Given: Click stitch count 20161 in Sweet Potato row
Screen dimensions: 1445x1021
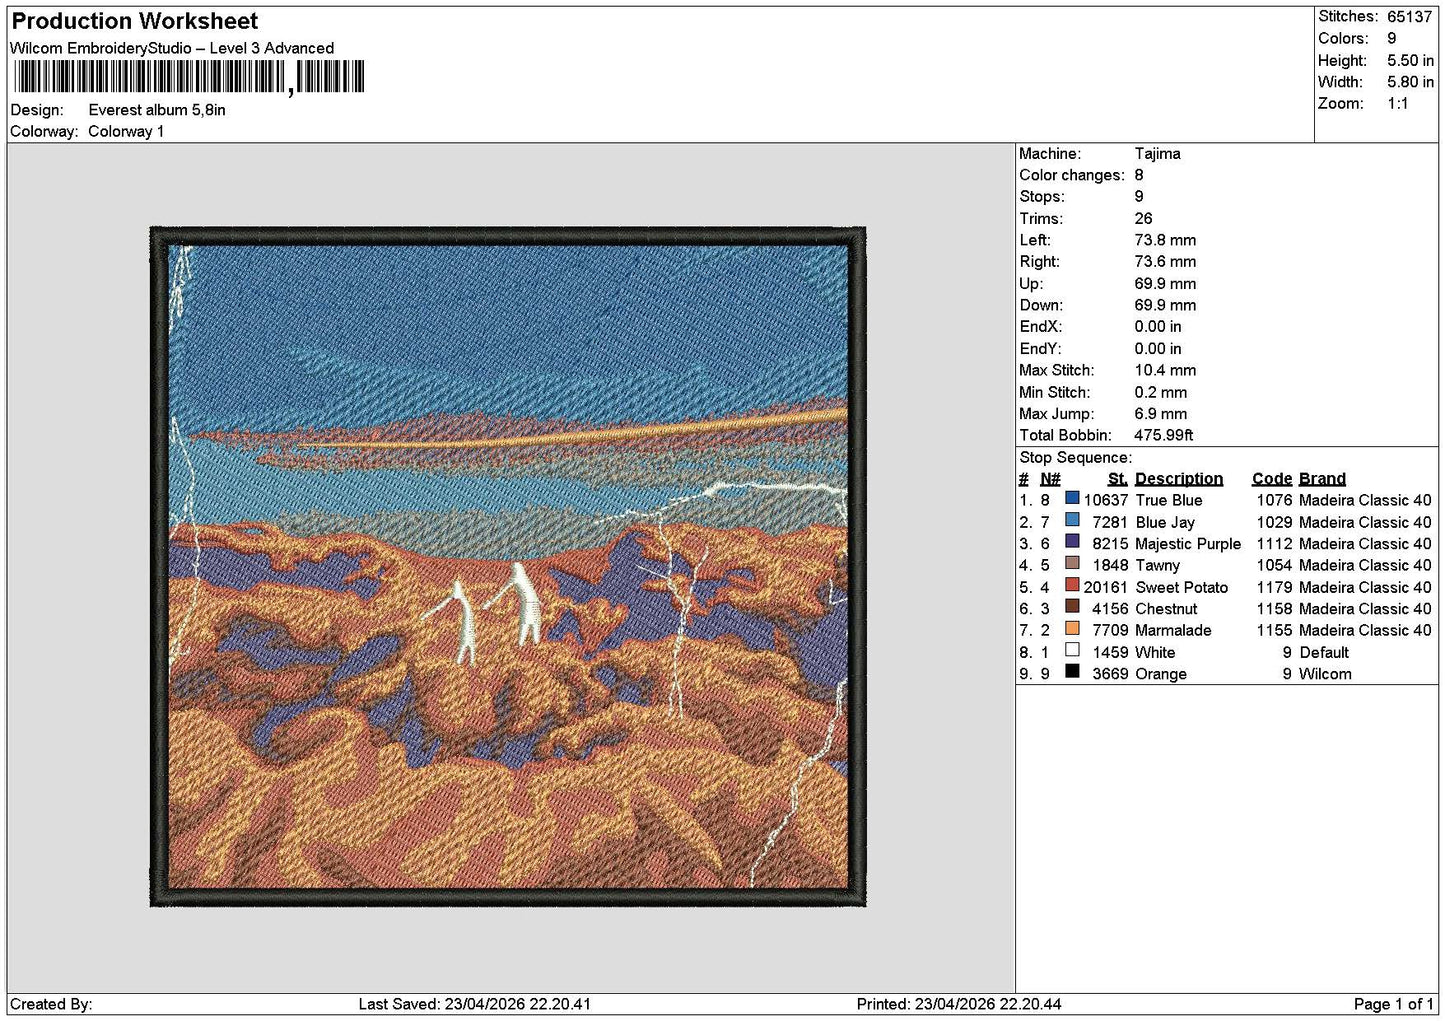Looking at the screenshot, I should click(1106, 588).
